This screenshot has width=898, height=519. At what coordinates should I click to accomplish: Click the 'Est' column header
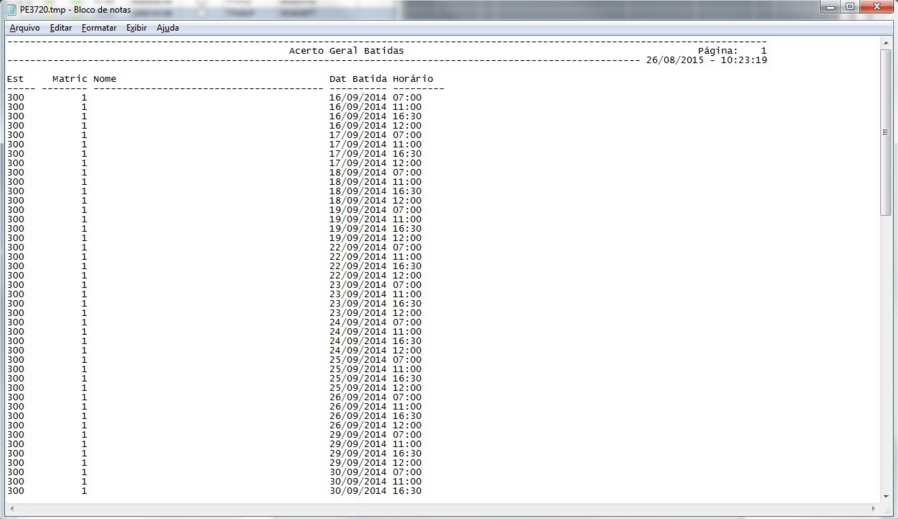click(15, 78)
